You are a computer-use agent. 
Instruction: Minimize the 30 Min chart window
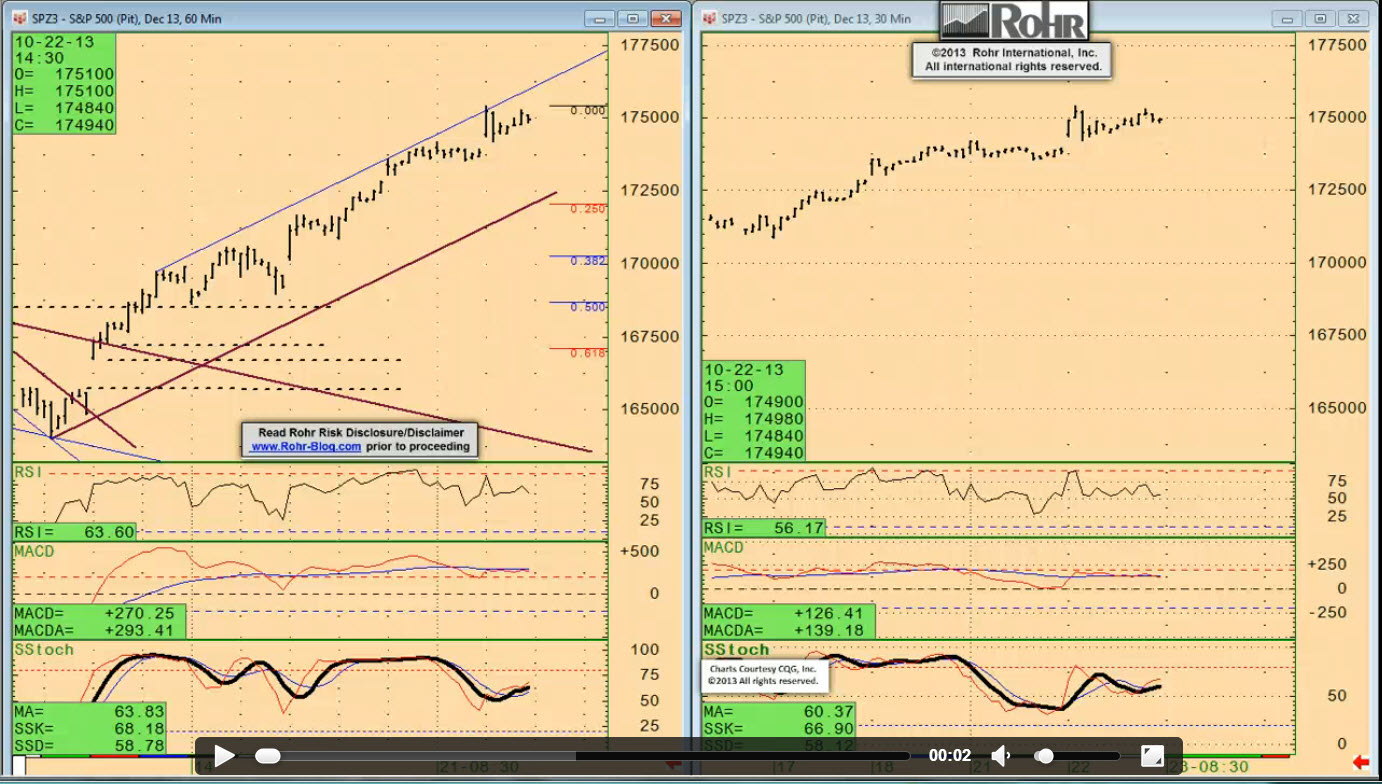click(x=1286, y=19)
